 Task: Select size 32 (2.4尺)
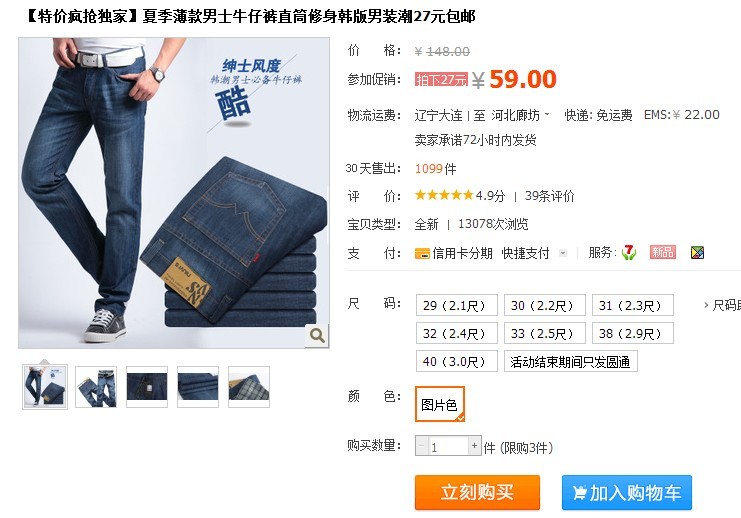point(457,333)
